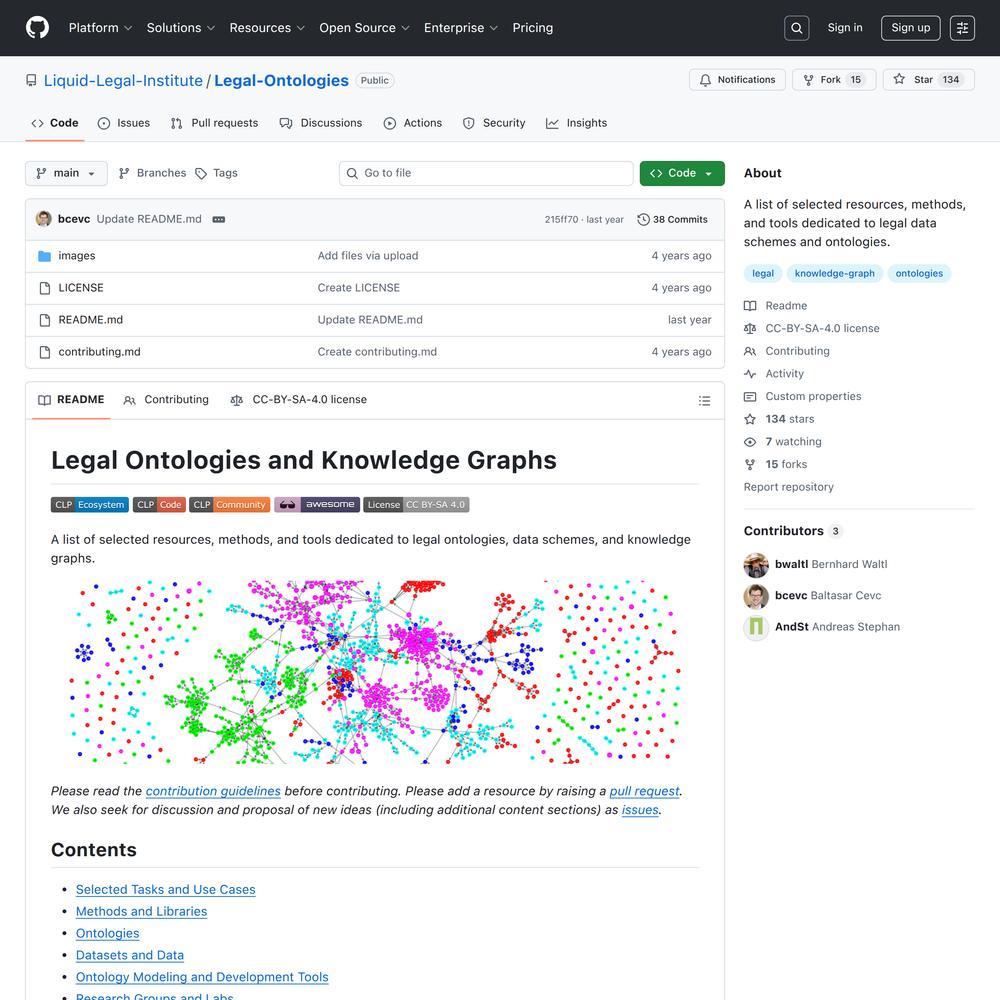The image size is (1000, 1000).
Task: Click the knowledge-graph topic tag
Action: coord(834,273)
